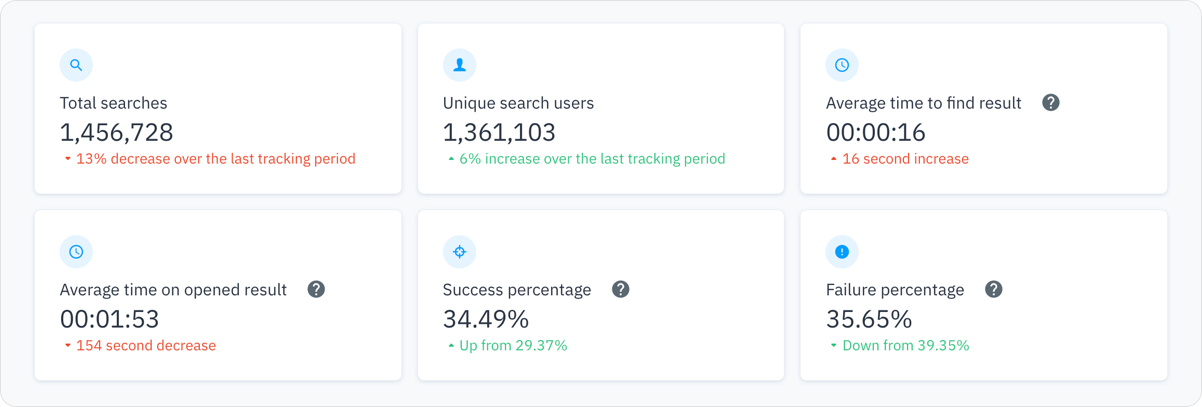Click the magnifier icon on Total searches card
Screen dimensions: 1202x407
pos(76,65)
